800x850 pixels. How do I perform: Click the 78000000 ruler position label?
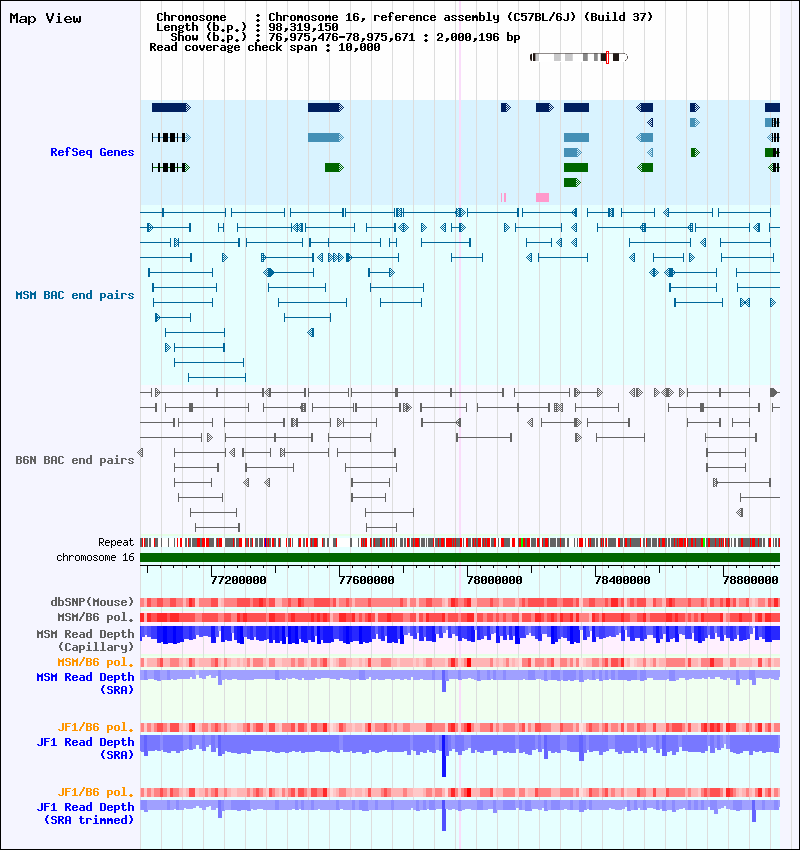tap(494, 580)
